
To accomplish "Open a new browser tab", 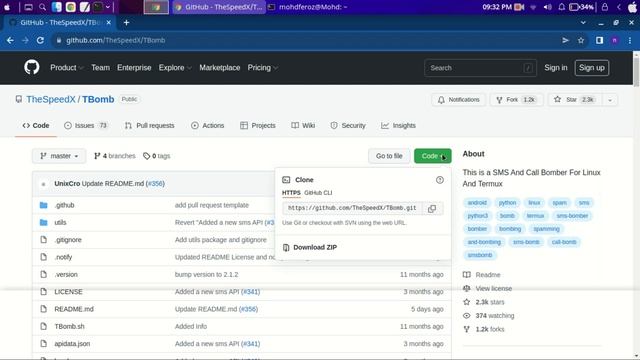I will point(126,23).
